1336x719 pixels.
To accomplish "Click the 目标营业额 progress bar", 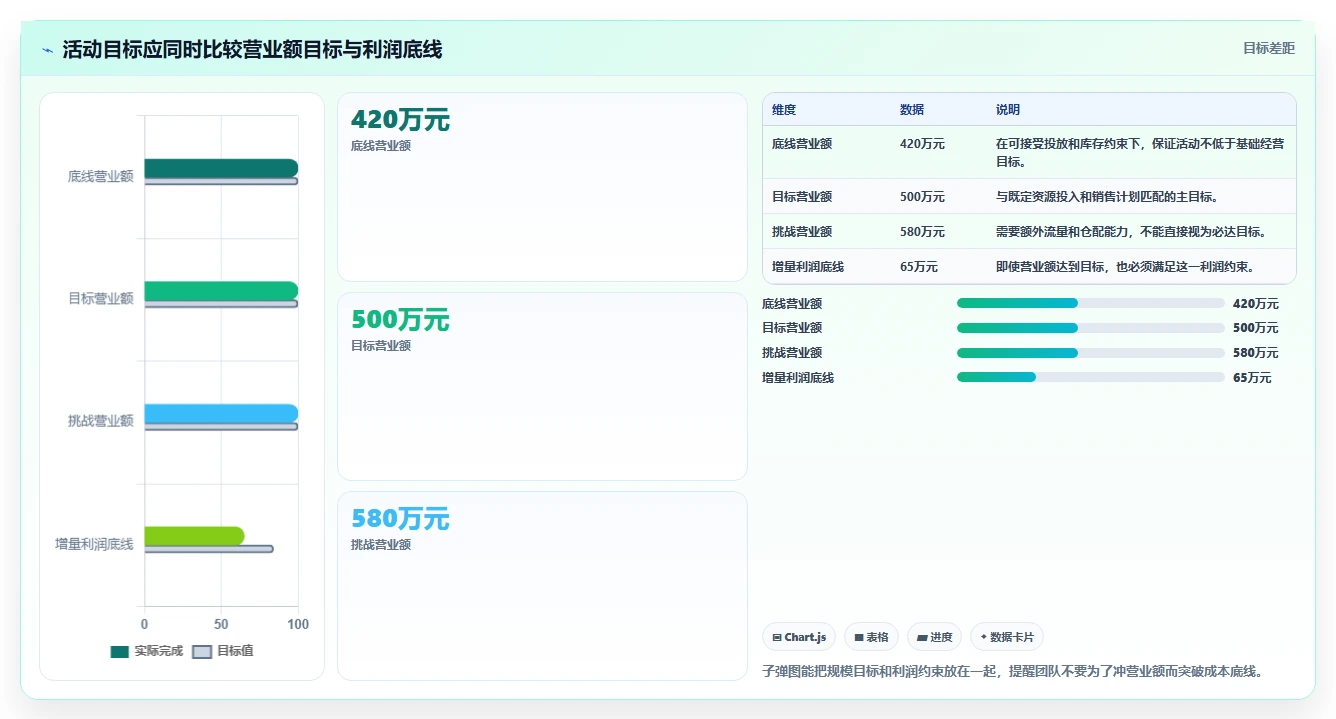I will [1090, 328].
